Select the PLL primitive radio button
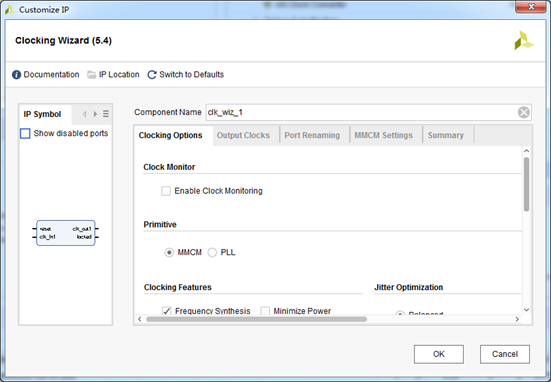This screenshot has width=551, height=382. pos(212,252)
